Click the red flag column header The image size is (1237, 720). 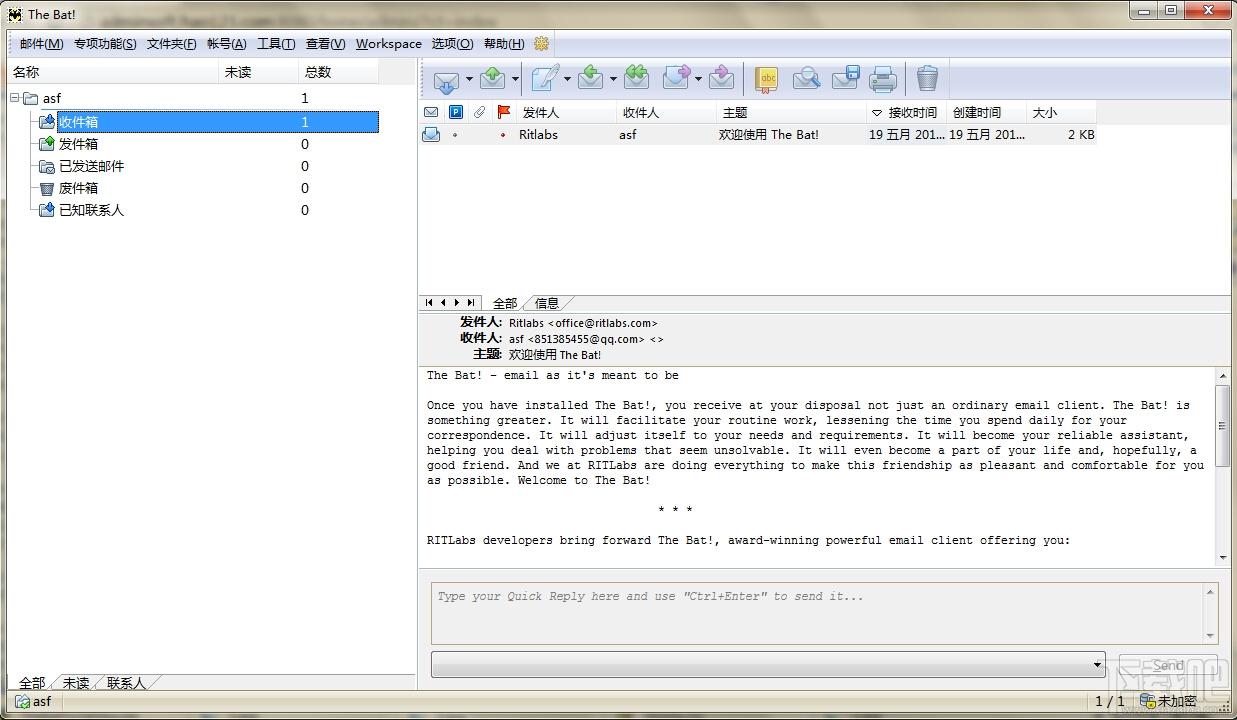pyautogui.click(x=504, y=112)
